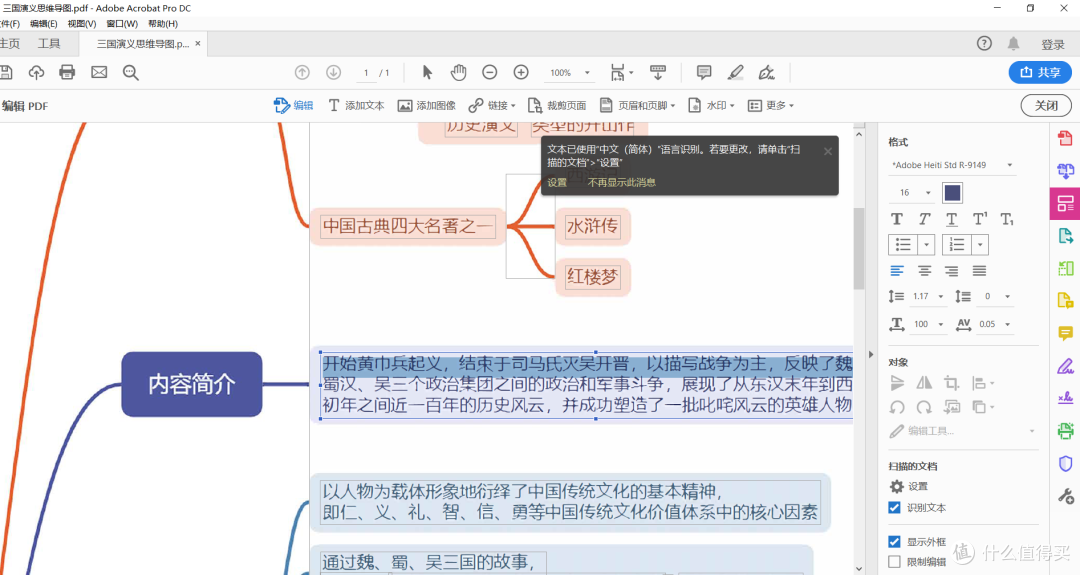Viewport: 1080px width, 575px height.
Task: Select the Hand pan tool
Action: click(x=459, y=72)
